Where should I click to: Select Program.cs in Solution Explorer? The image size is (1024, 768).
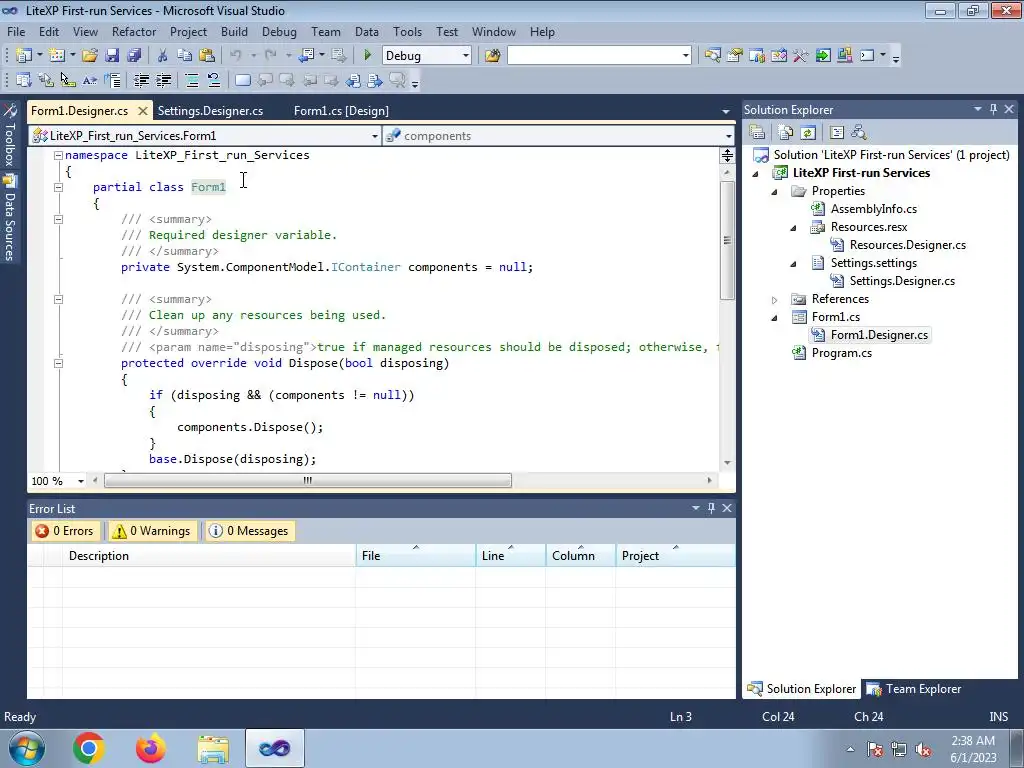coord(841,353)
